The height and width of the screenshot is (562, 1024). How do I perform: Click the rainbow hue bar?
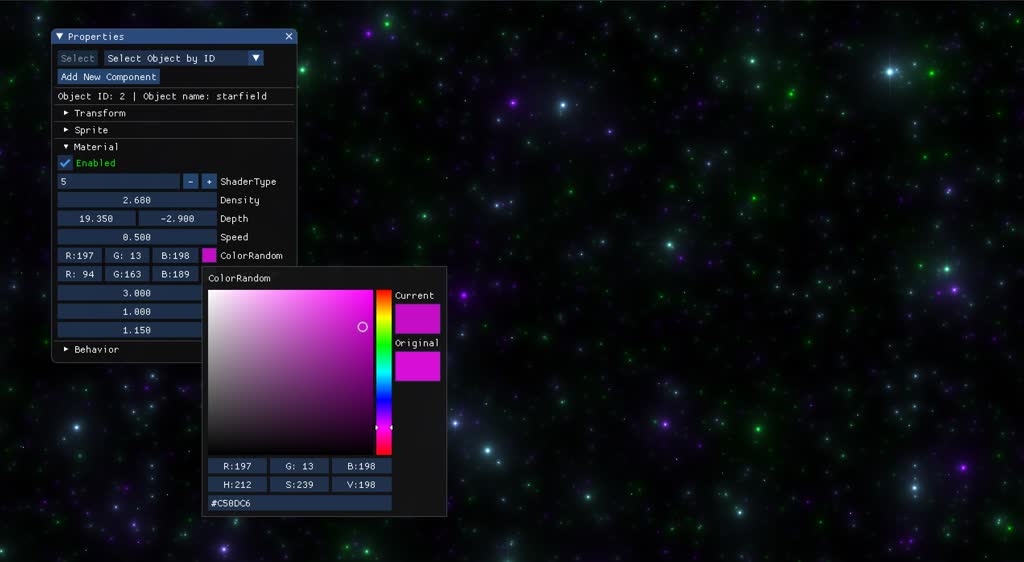coord(383,370)
